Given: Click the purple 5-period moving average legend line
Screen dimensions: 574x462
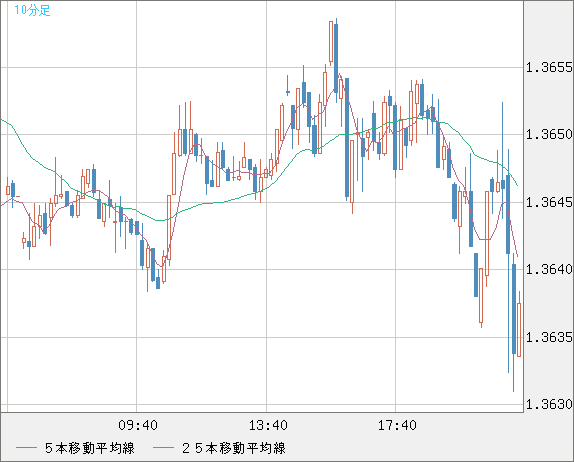Looking at the screenshot, I should (26, 448).
